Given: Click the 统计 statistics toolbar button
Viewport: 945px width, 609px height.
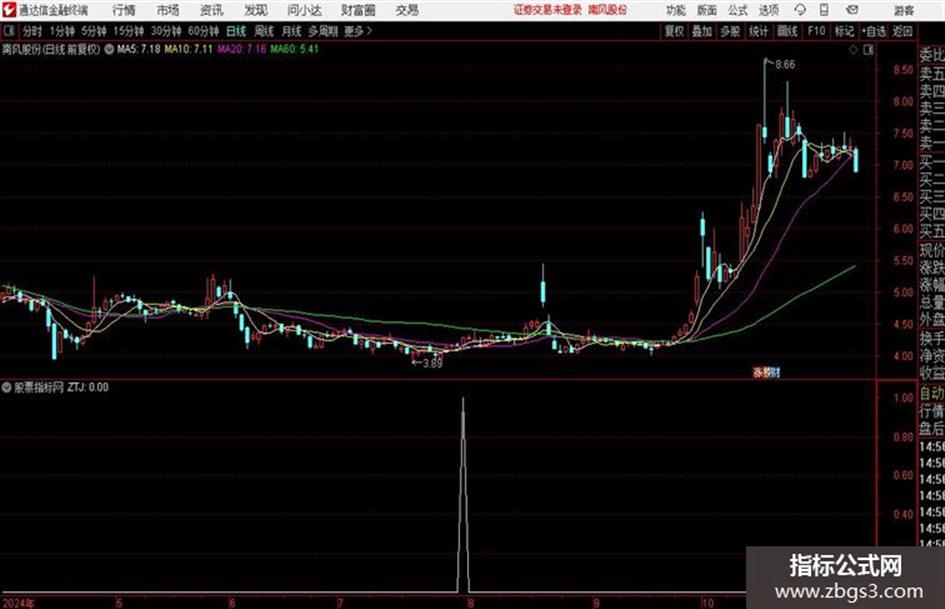Looking at the screenshot, I should [758, 31].
